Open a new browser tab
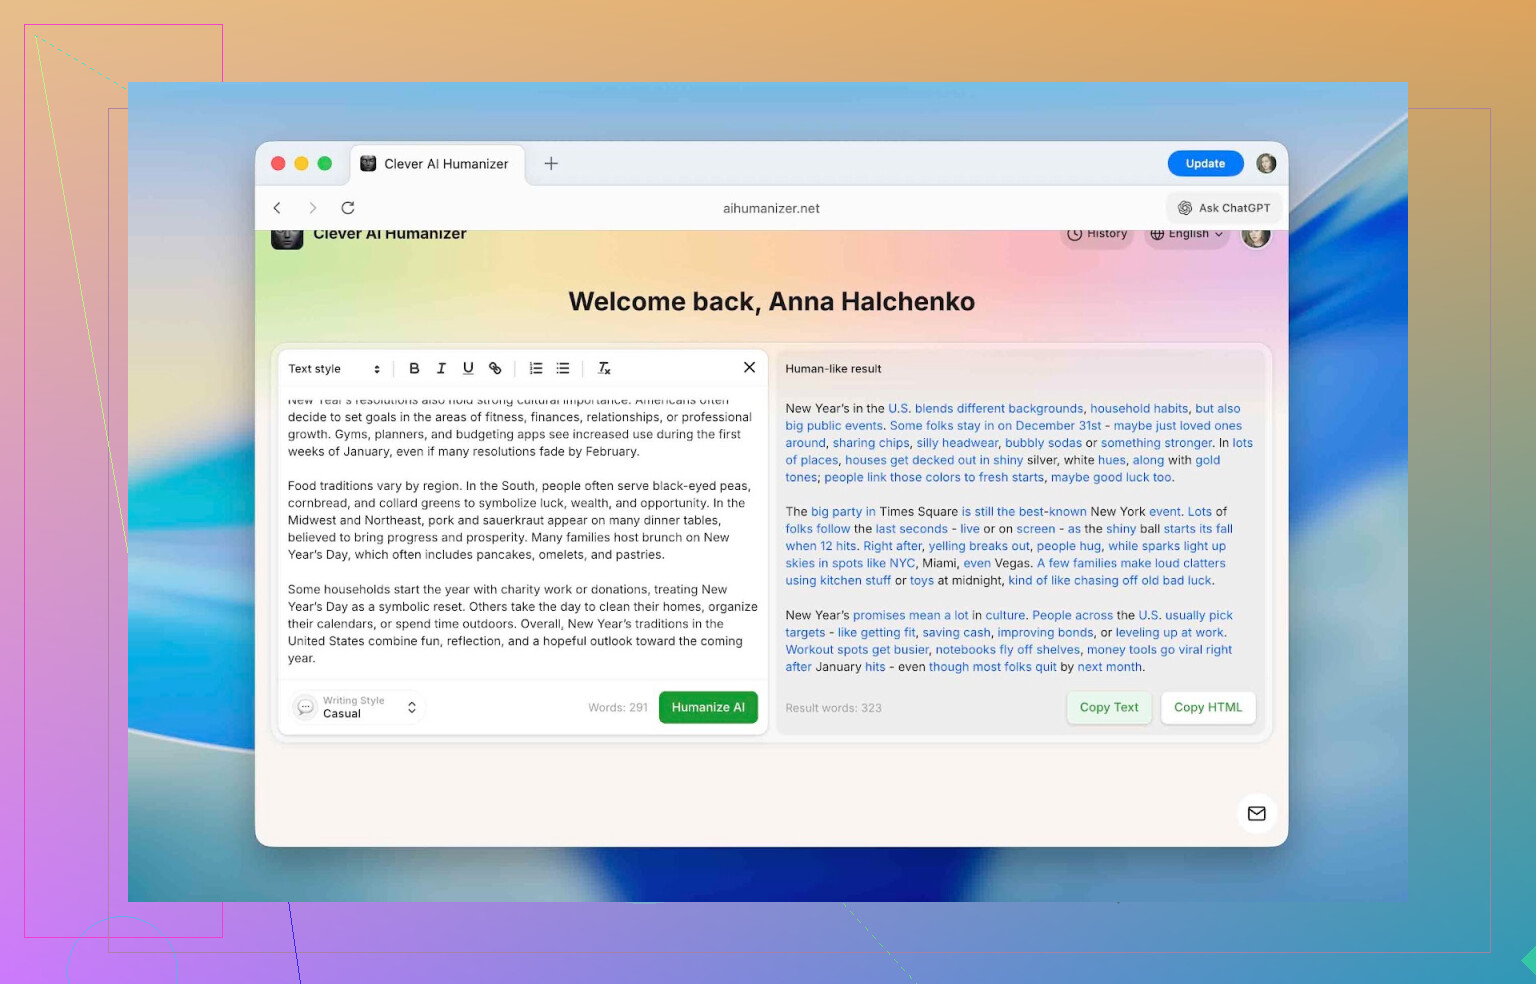This screenshot has height=984, width=1536. pos(551,164)
